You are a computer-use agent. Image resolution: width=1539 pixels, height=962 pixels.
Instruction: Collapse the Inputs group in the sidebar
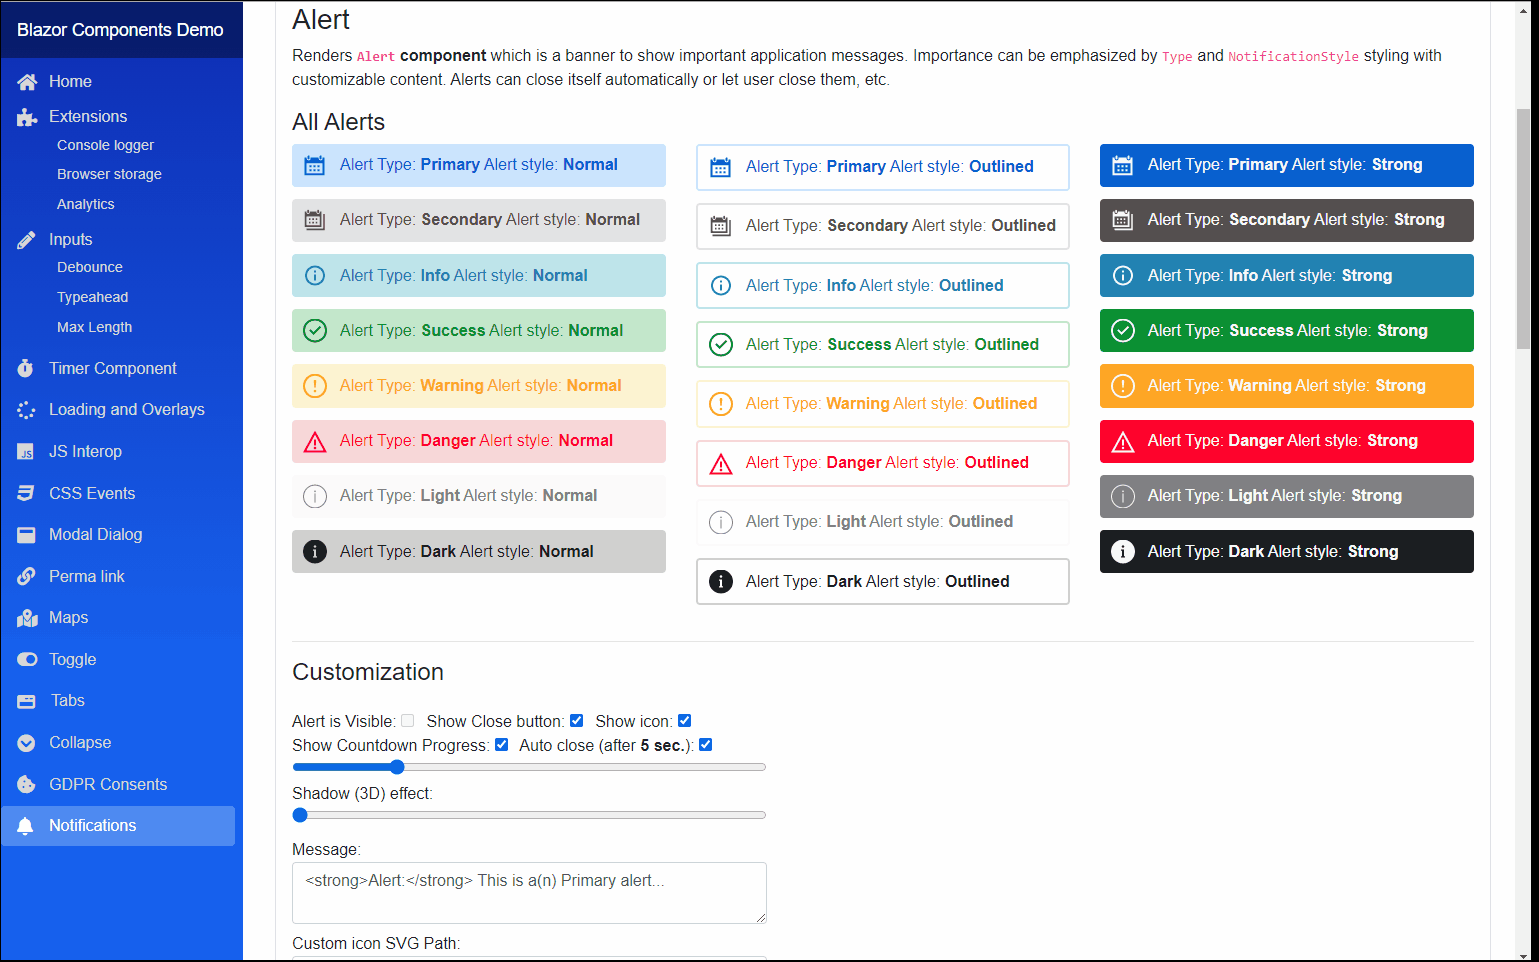click(70, 239)
